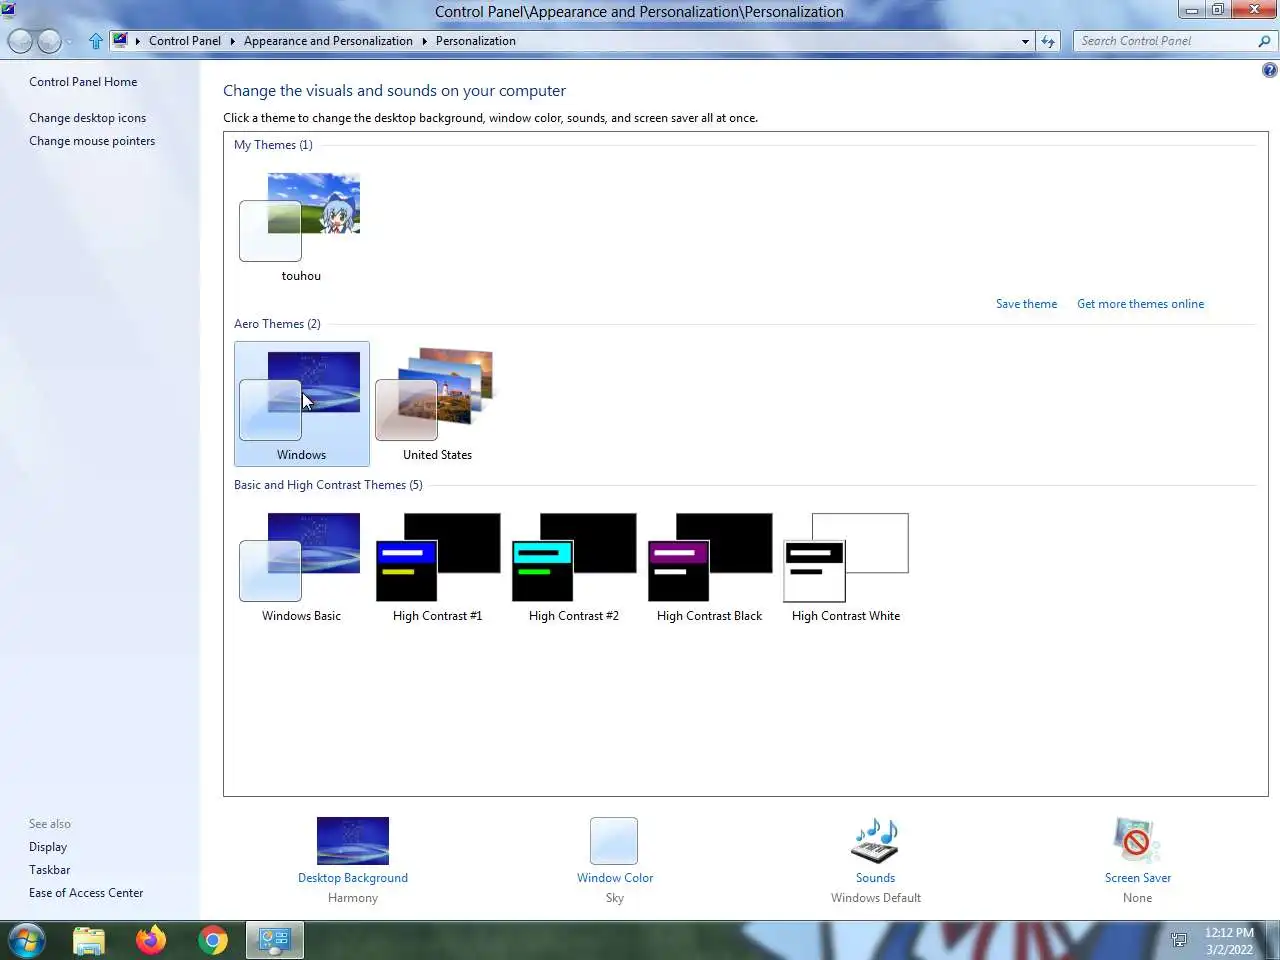Click the Windows Default sounds label
This screenshot has height=960, width=1280.
coord(876,898)
